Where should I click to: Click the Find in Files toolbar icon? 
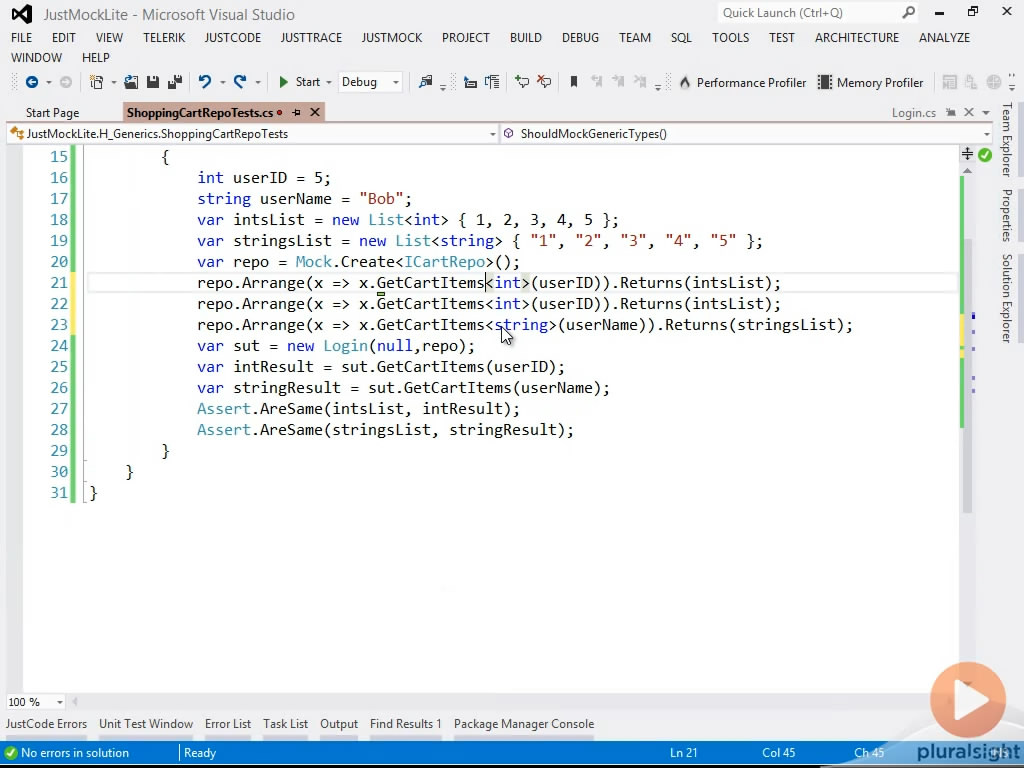pos(426,82)
